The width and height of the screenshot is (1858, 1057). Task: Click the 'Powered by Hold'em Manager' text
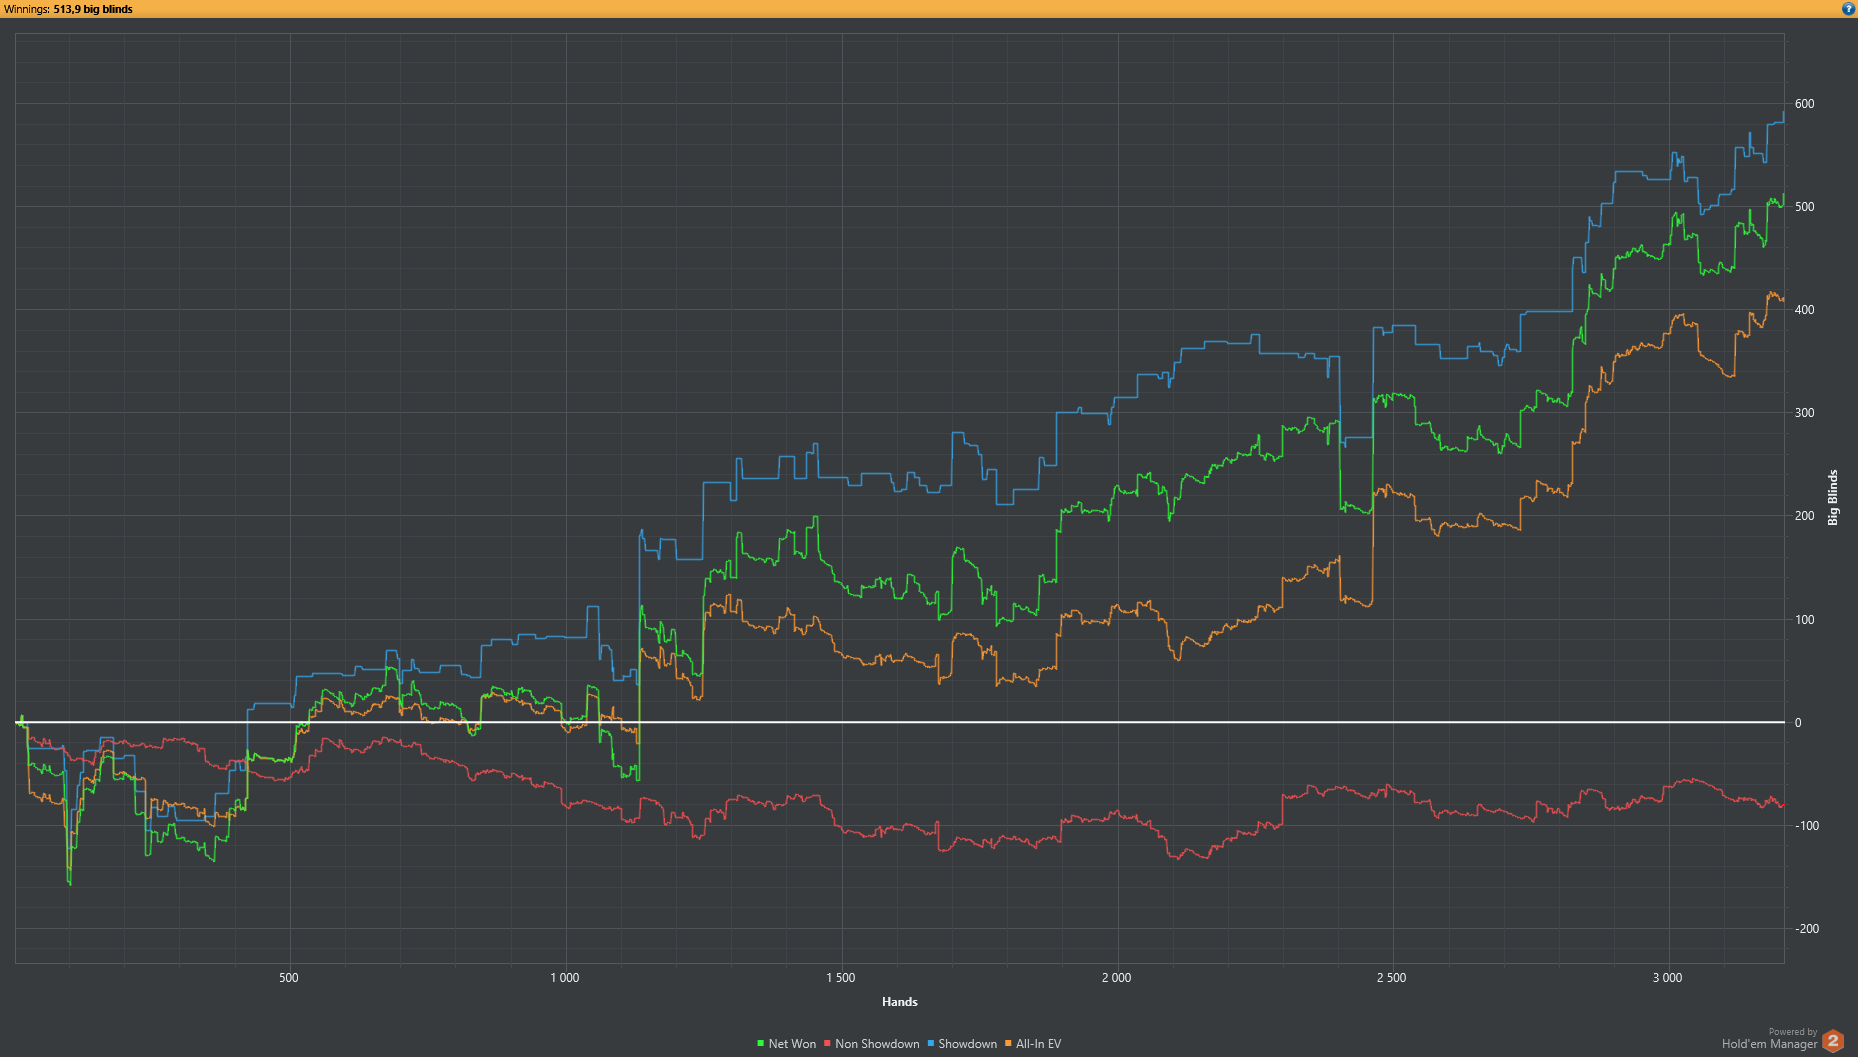tap(1769, 1039)
